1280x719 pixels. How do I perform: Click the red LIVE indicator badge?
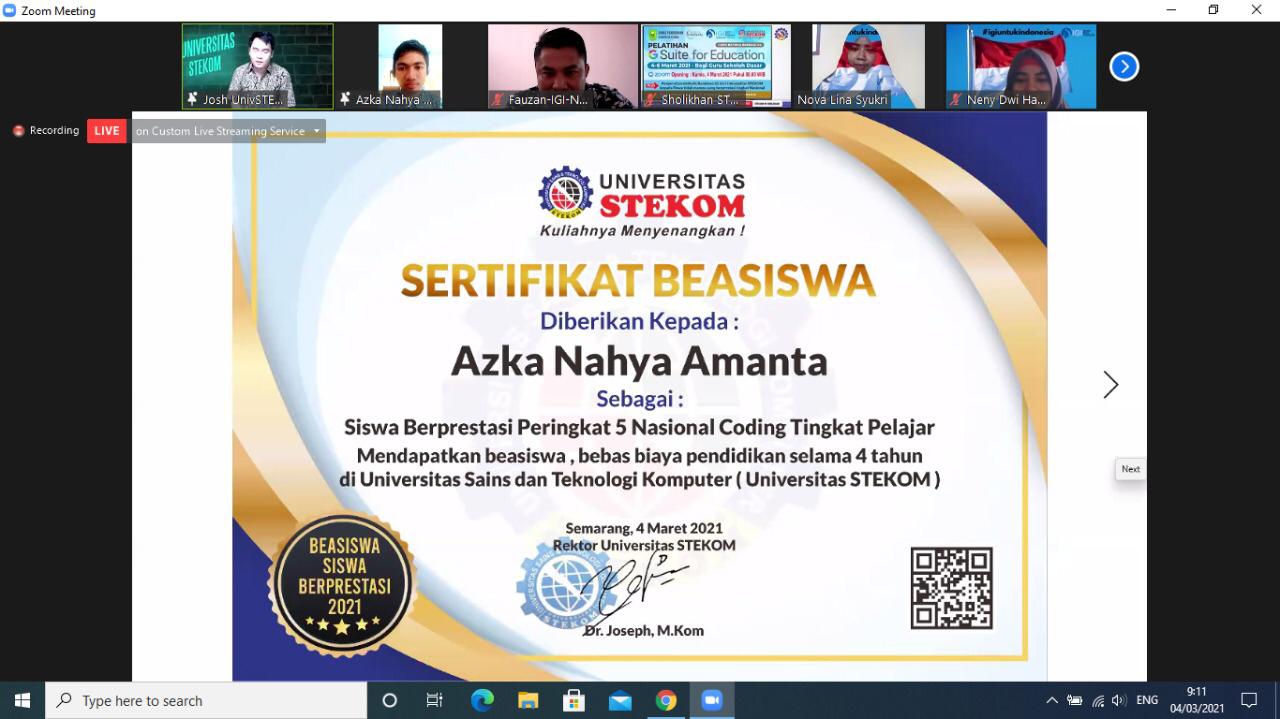(x=107, y=131)
